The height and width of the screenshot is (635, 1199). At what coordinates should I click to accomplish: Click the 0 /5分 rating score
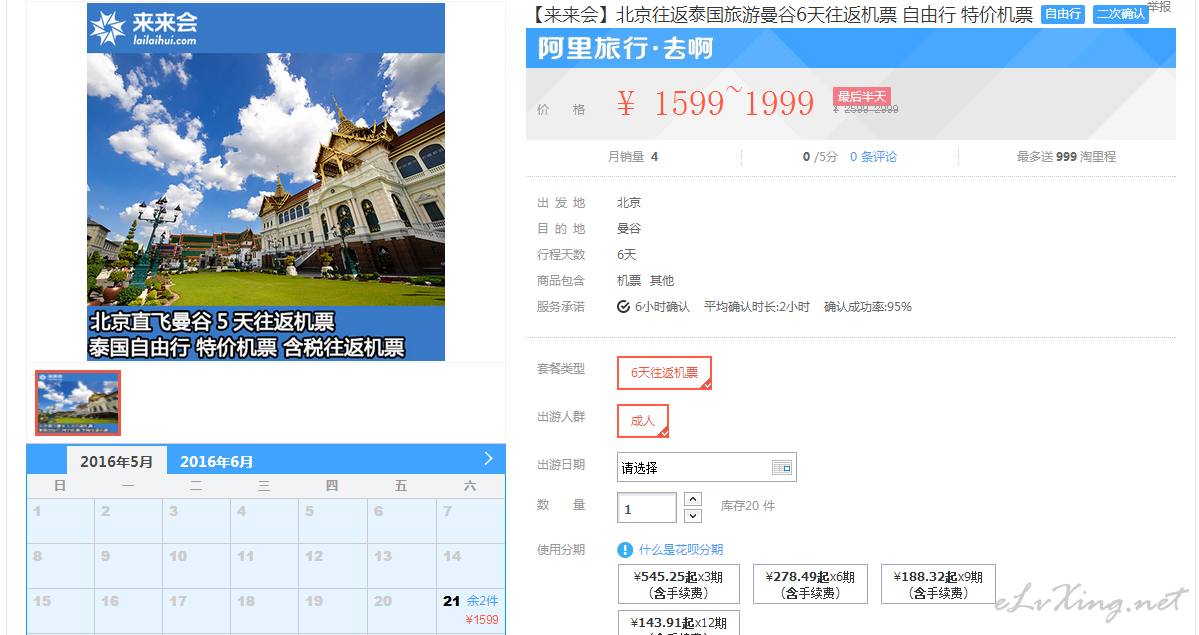(820, 157)
